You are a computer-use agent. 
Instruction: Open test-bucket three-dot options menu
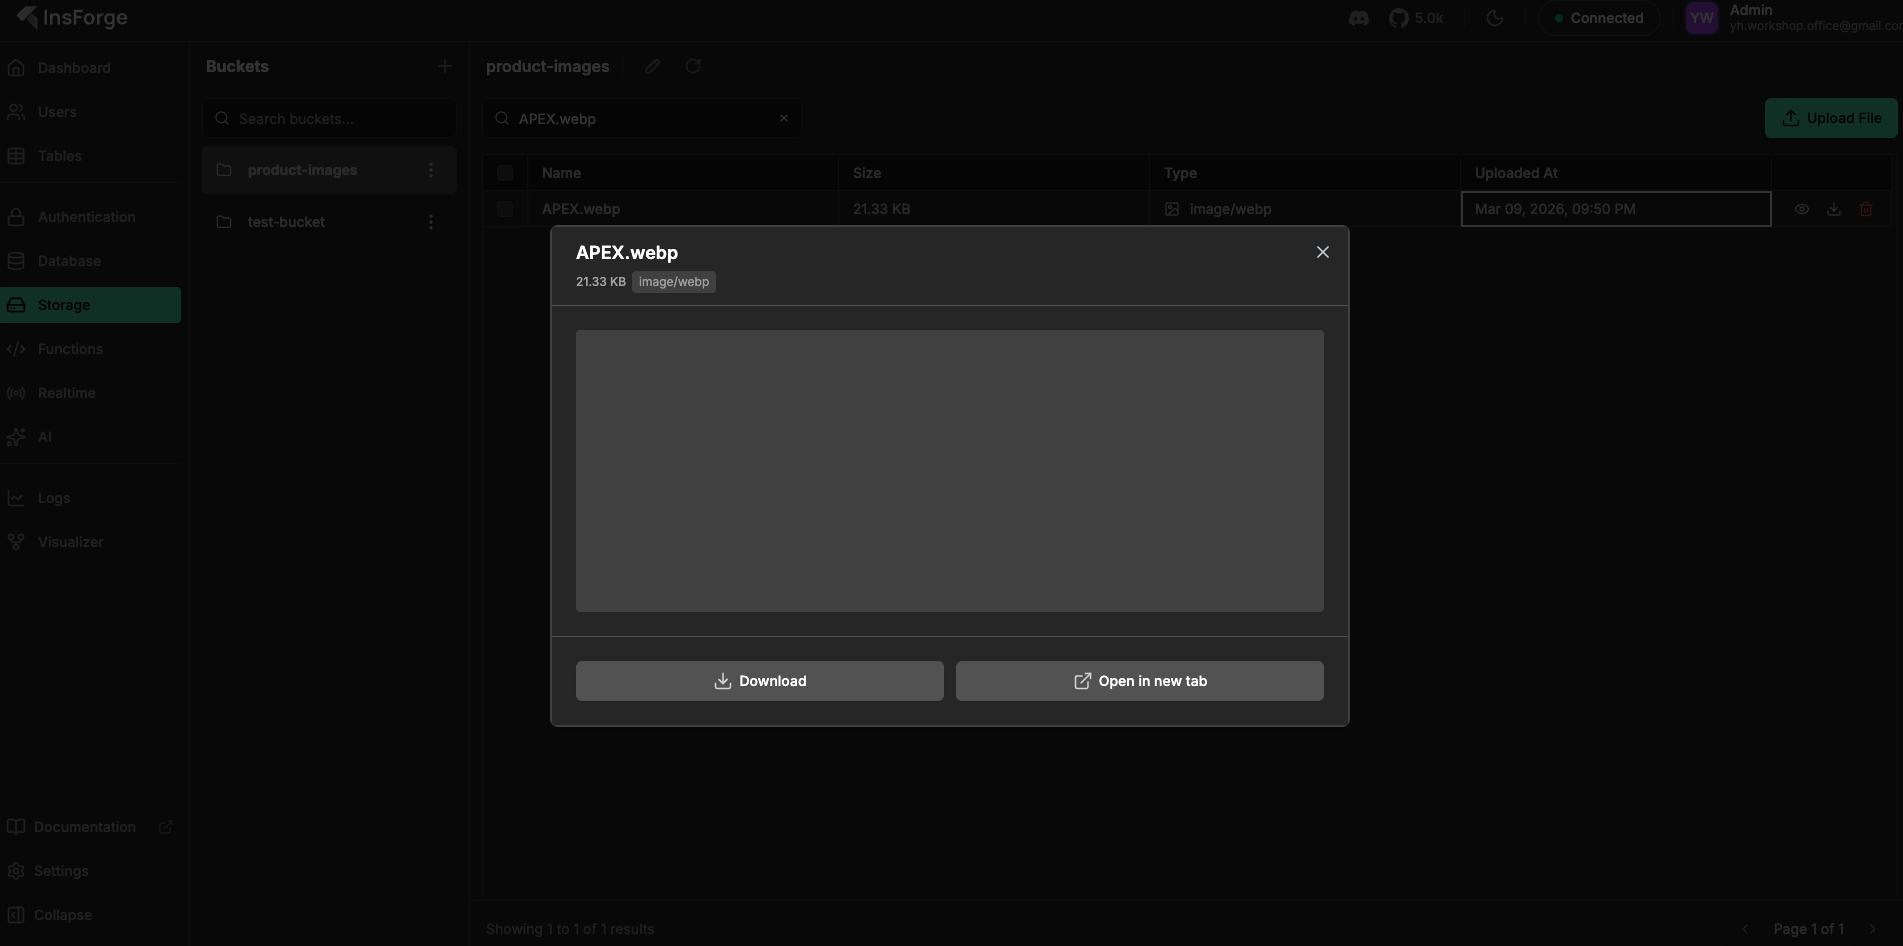(431, 222)
